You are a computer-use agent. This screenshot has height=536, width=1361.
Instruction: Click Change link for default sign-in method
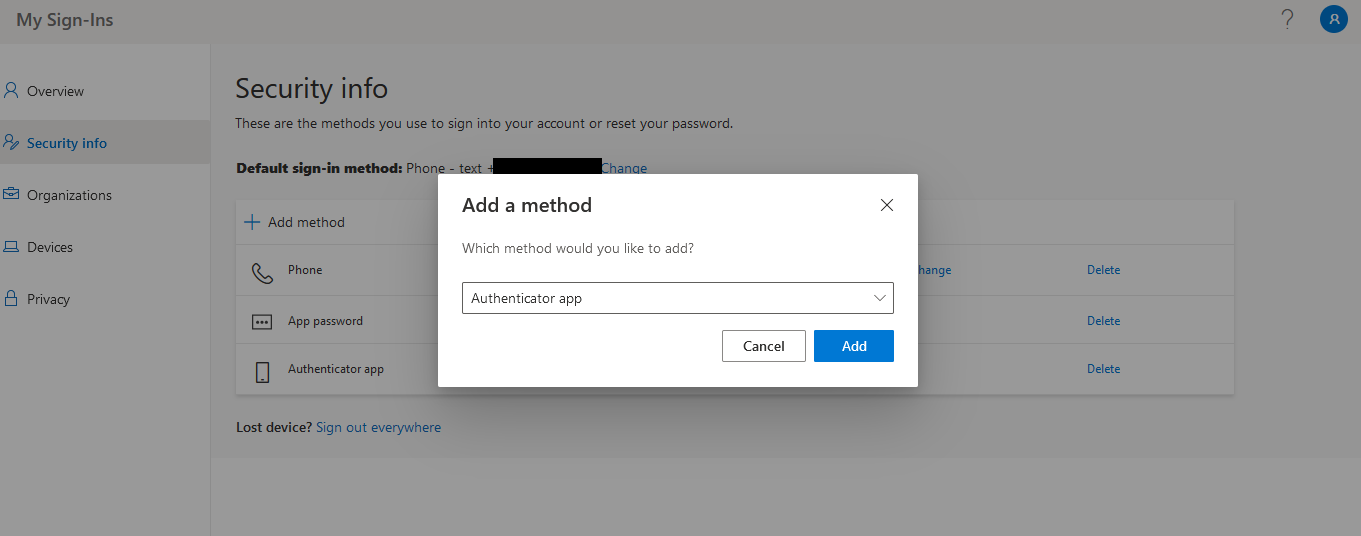click(x=624, y=168)
